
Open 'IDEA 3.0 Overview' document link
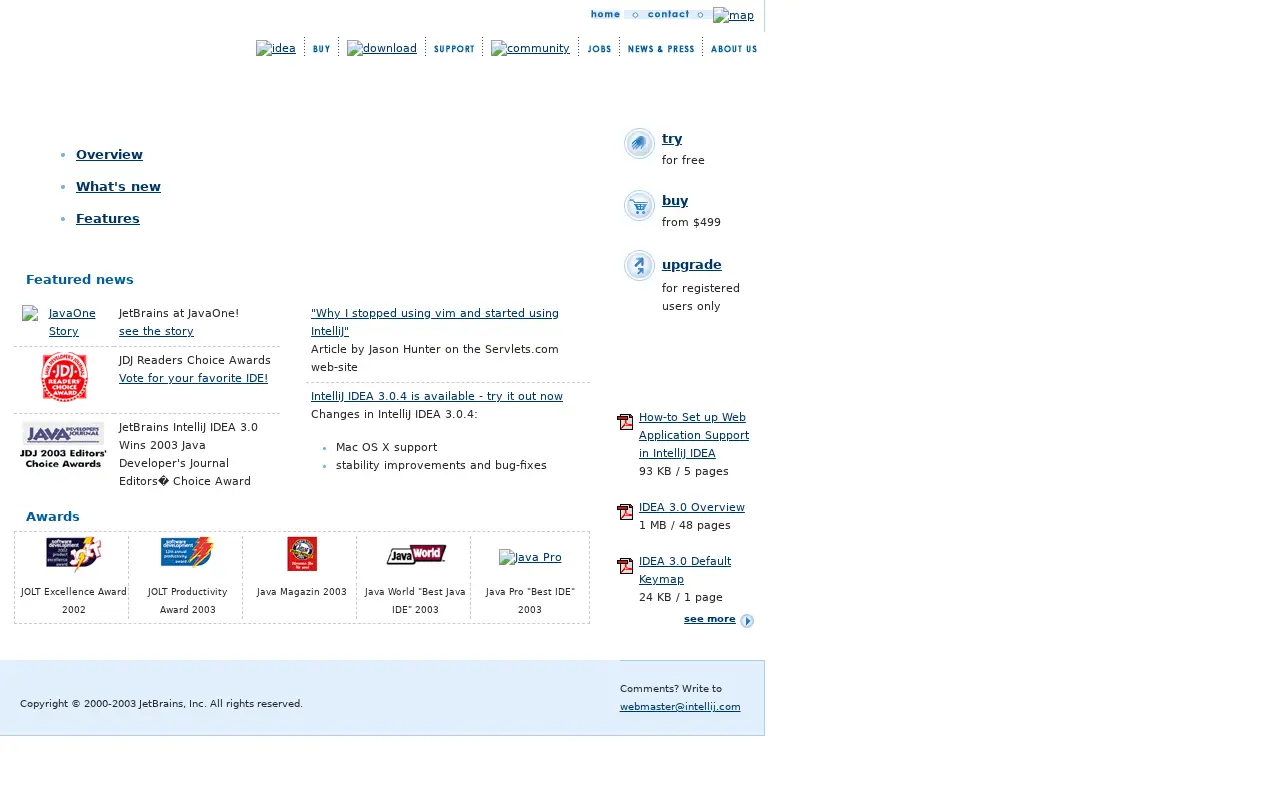(x=692, y=507)
